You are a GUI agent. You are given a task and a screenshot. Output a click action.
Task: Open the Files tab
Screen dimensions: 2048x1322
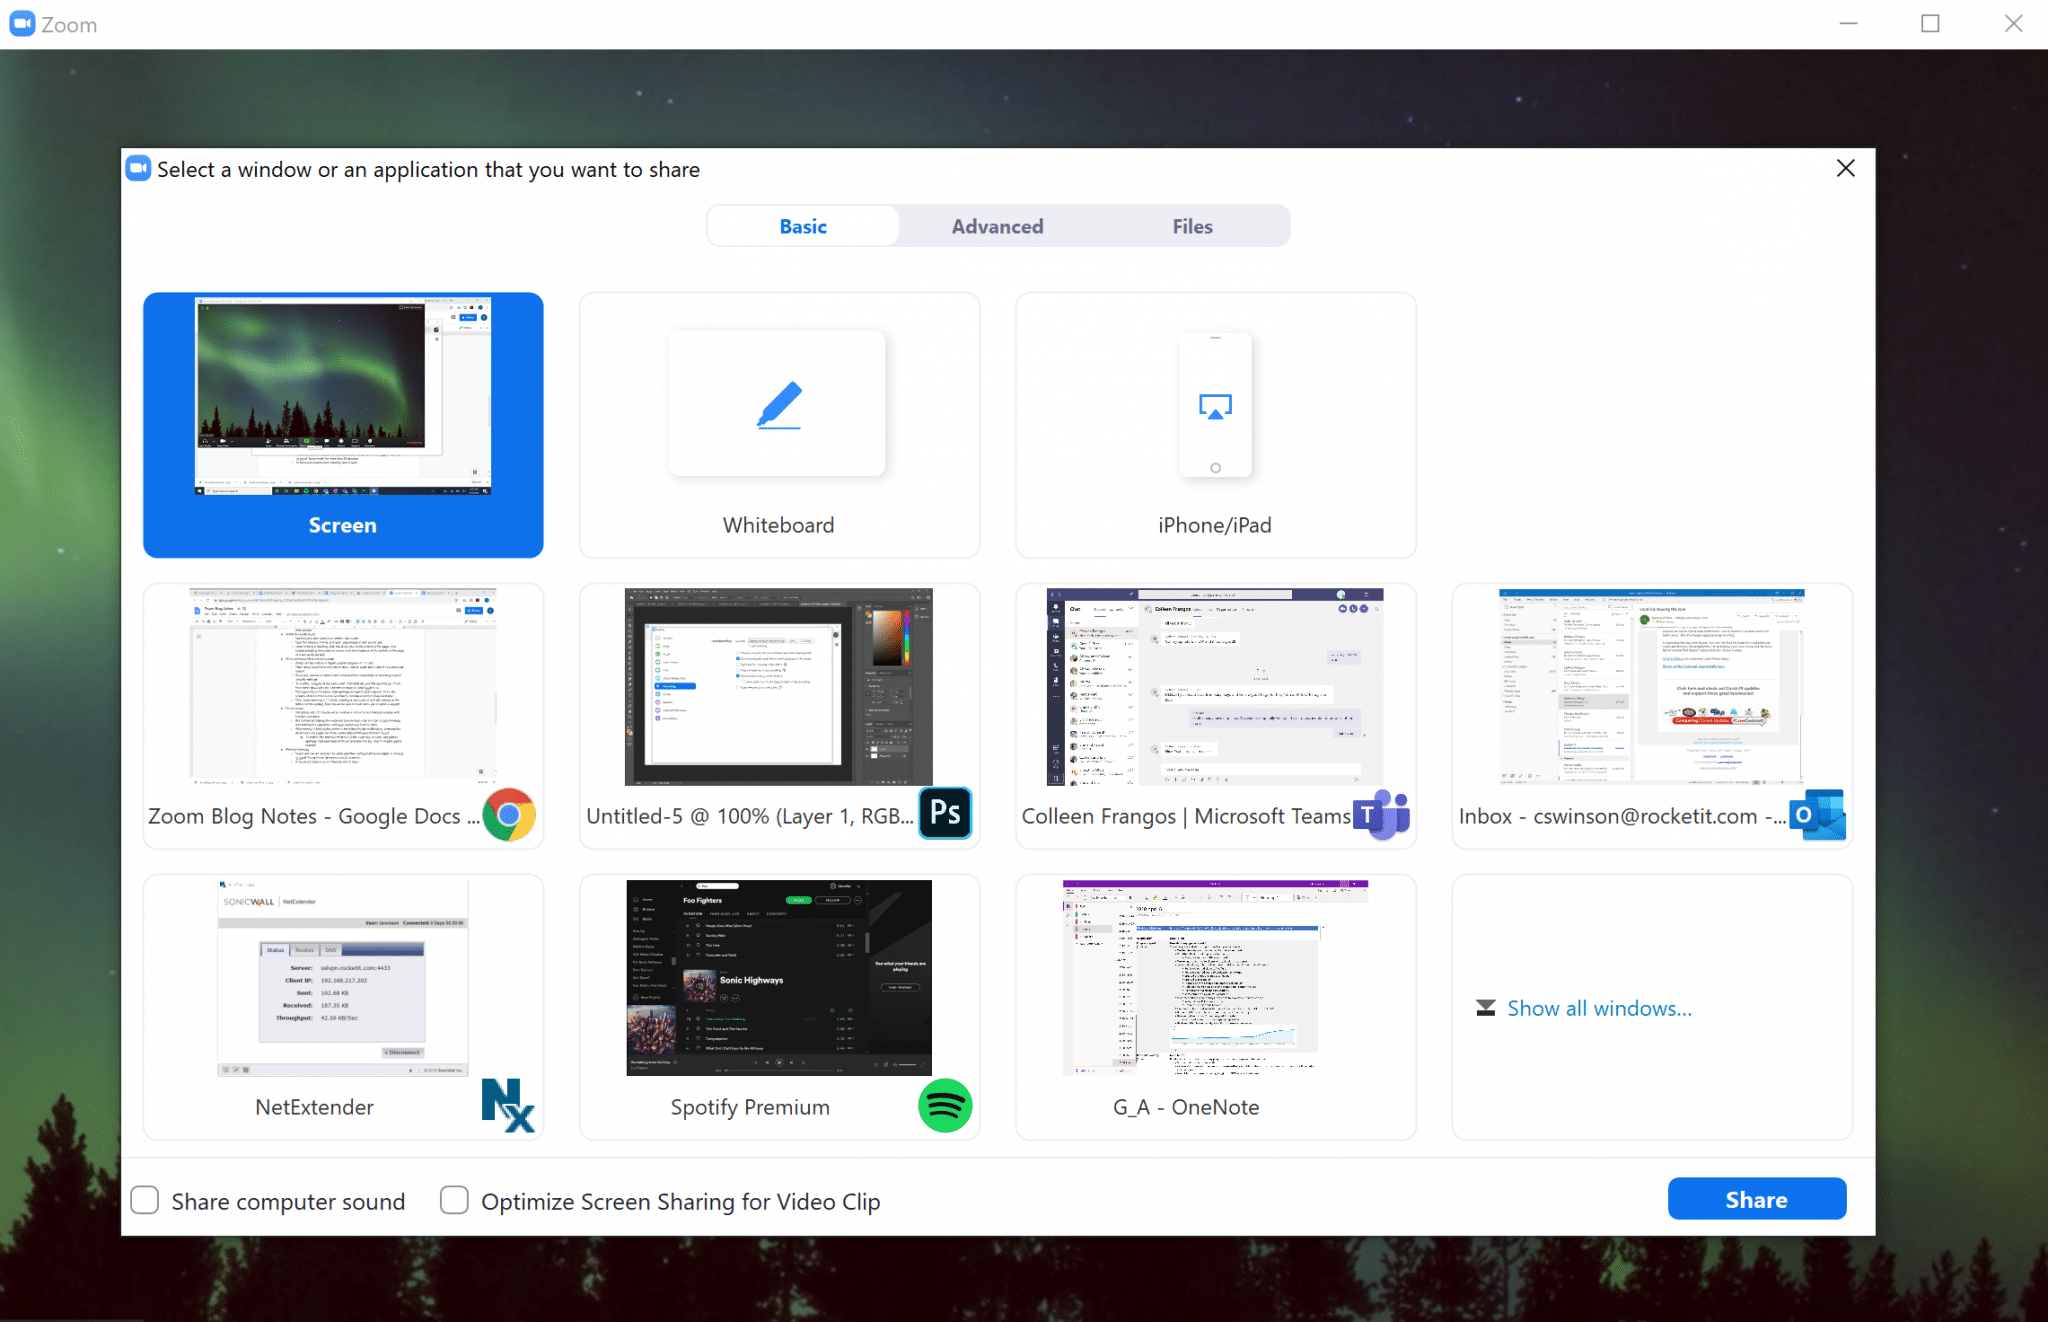pos(1192,226)
